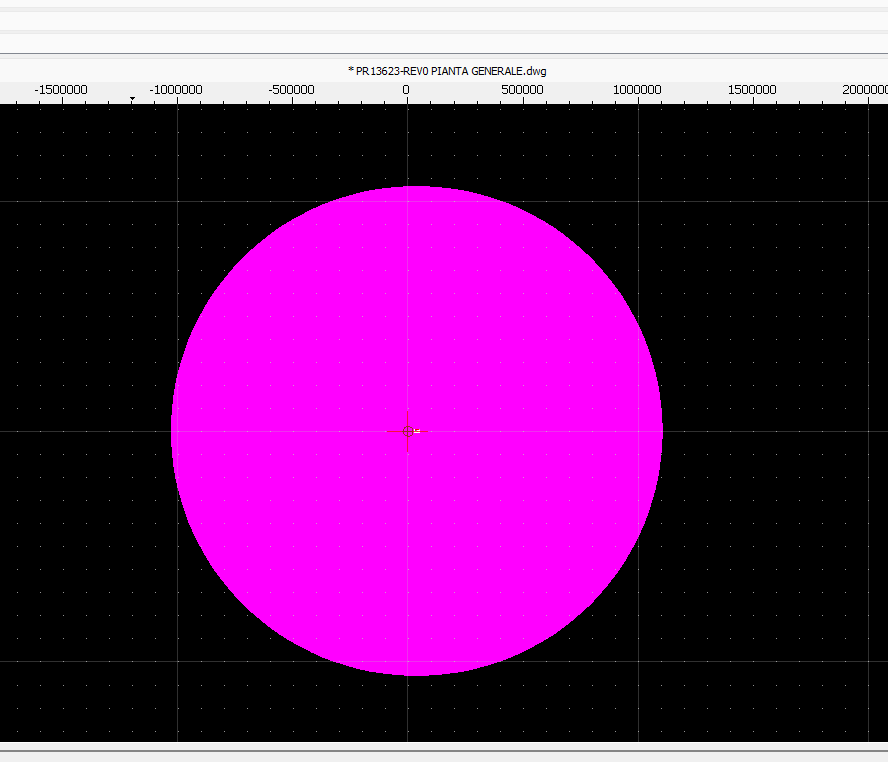Select the PR13623-REV0 PIANTA GENERALE.dwg document tab

(x=447, y=71)
